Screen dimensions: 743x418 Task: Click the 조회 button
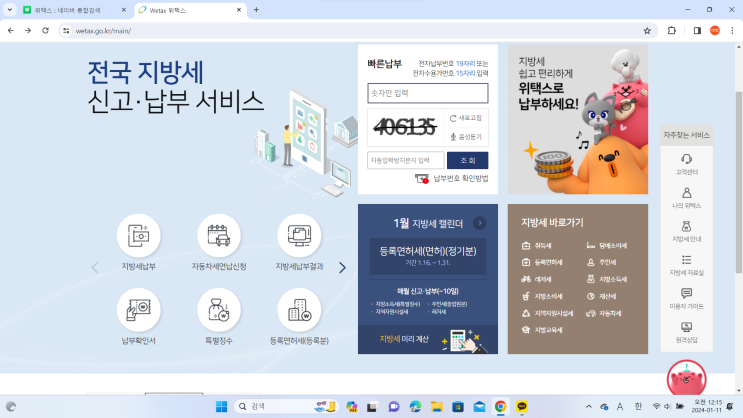coord(467,160)
